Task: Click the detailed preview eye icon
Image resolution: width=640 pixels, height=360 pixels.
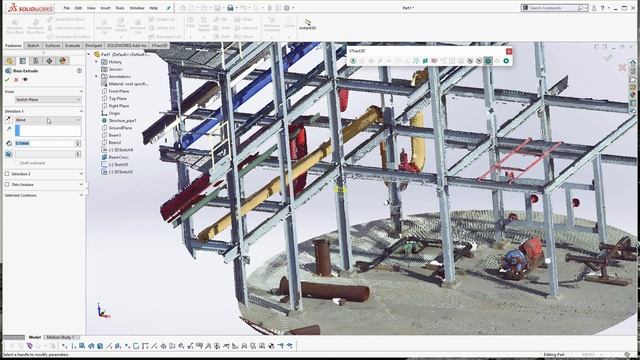Action: click(x=25, y=80)
